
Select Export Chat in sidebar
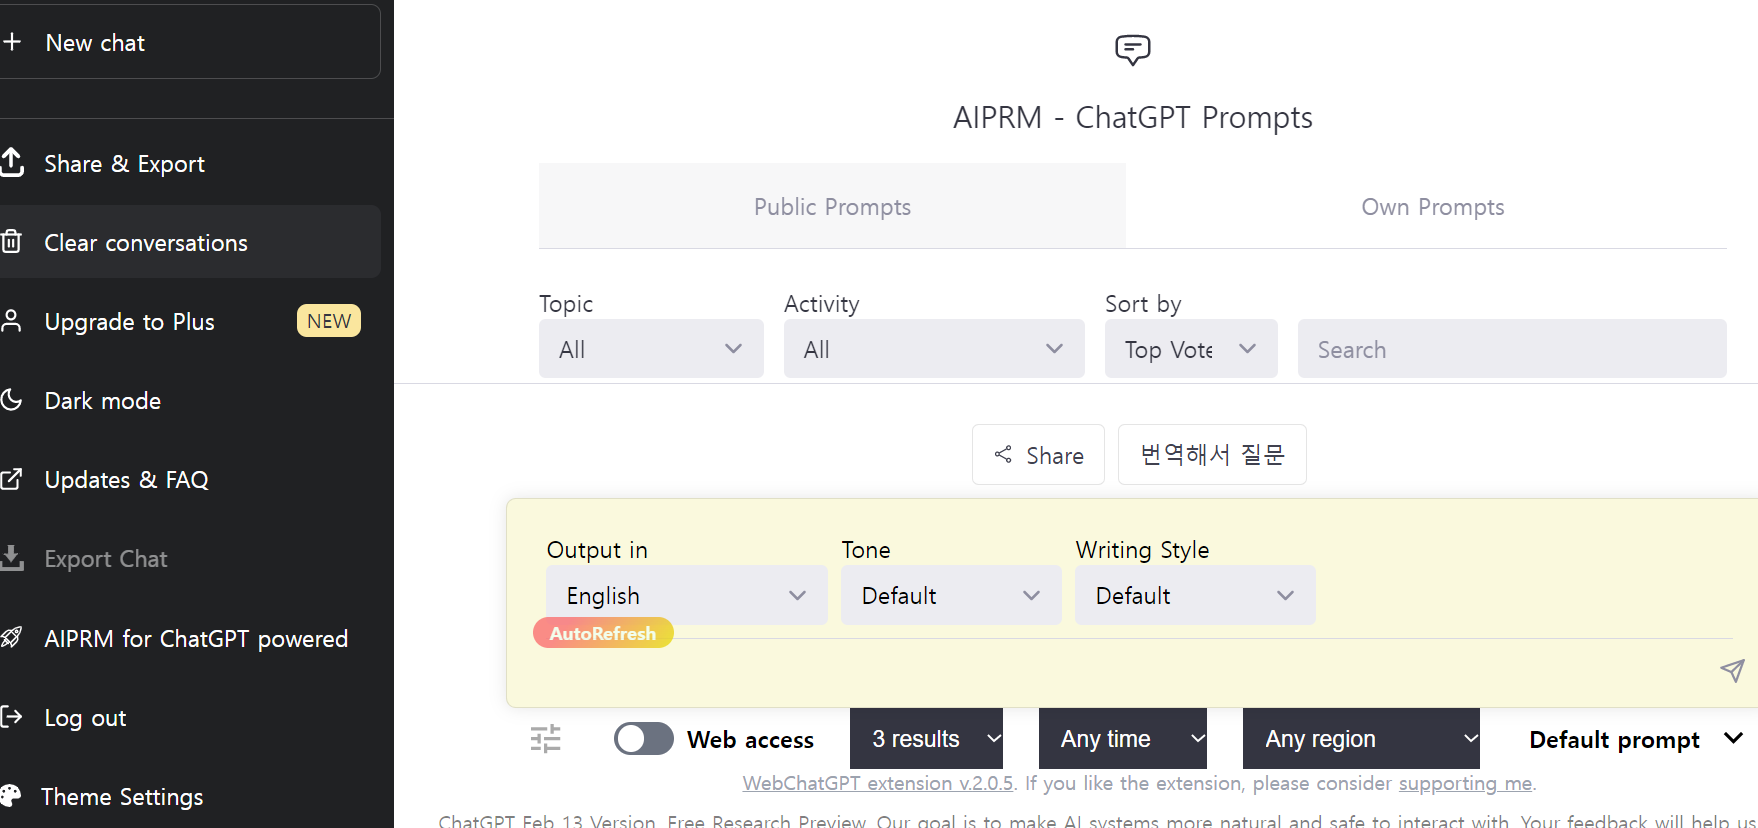pyautogui.click(x=190, y=558)
